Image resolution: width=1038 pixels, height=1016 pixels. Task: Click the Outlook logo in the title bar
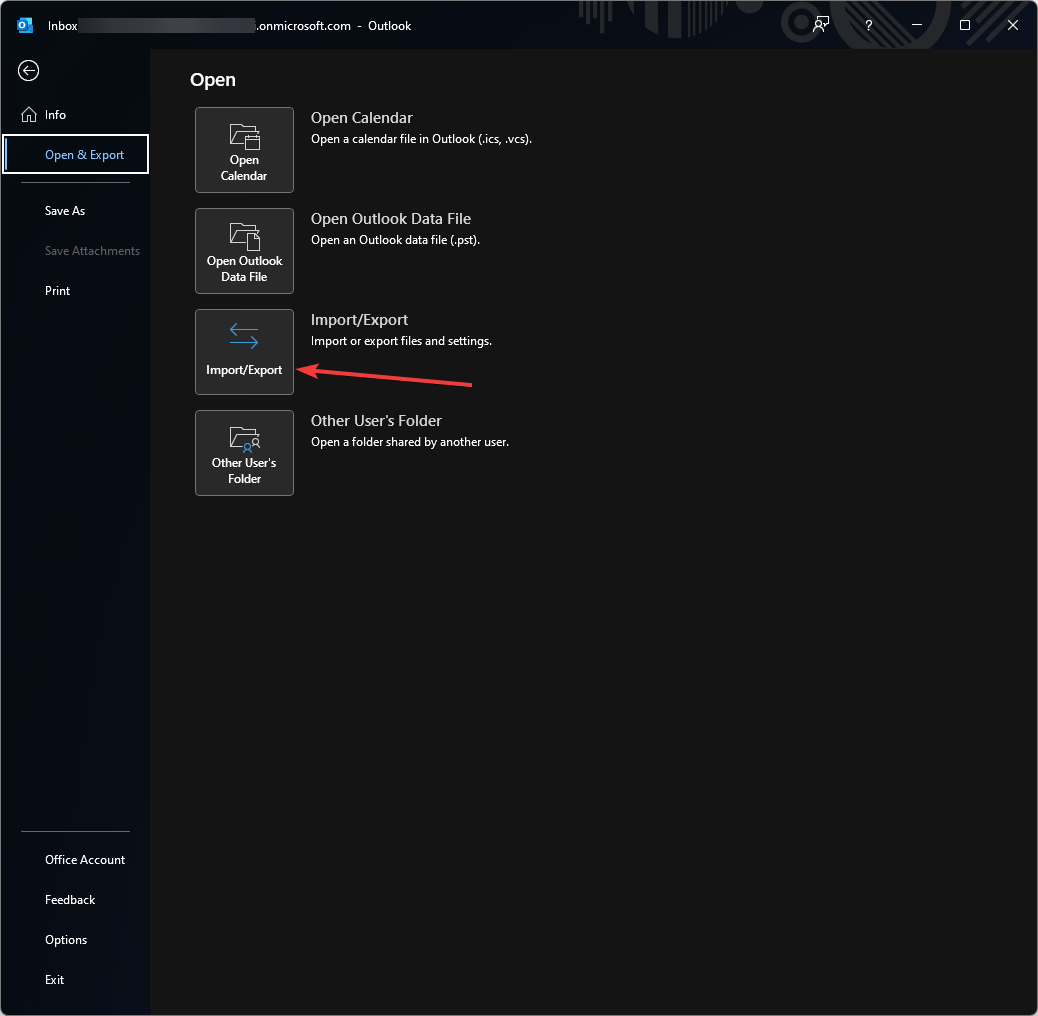click(25, 25)
